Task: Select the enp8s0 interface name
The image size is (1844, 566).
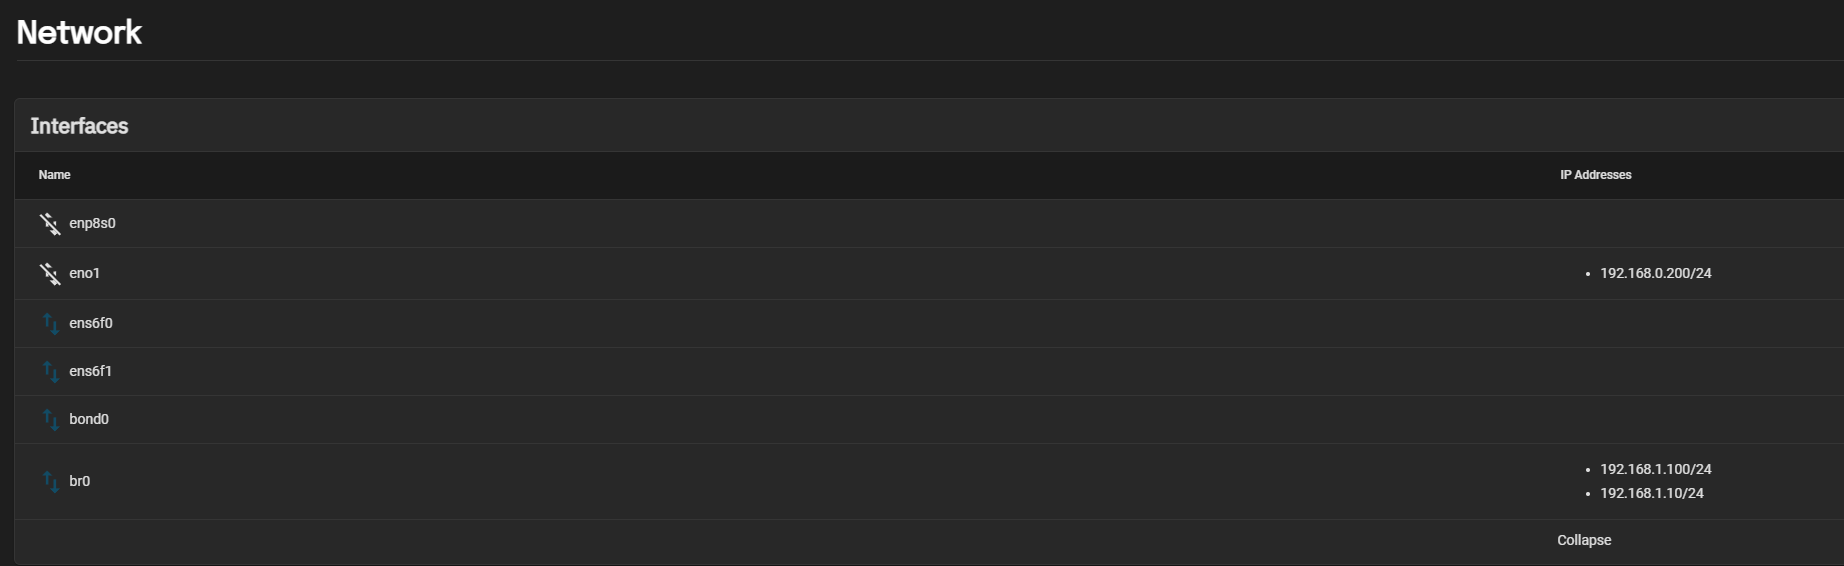Action: (92, 223)
